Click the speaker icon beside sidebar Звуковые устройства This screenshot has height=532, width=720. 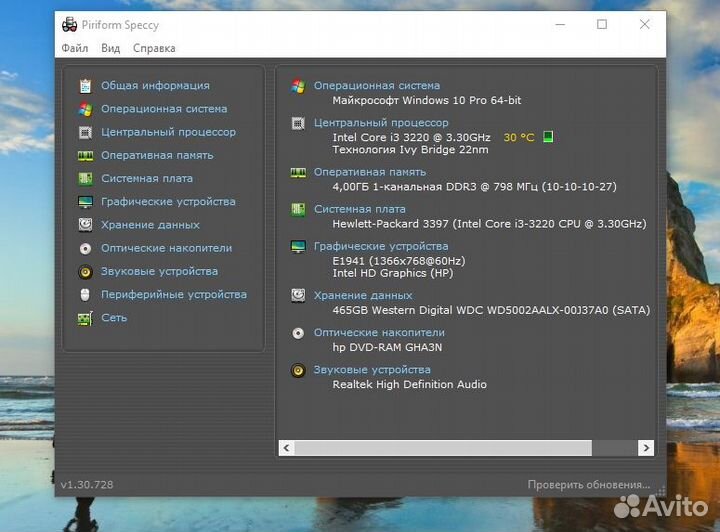click(x=85, y=272)
